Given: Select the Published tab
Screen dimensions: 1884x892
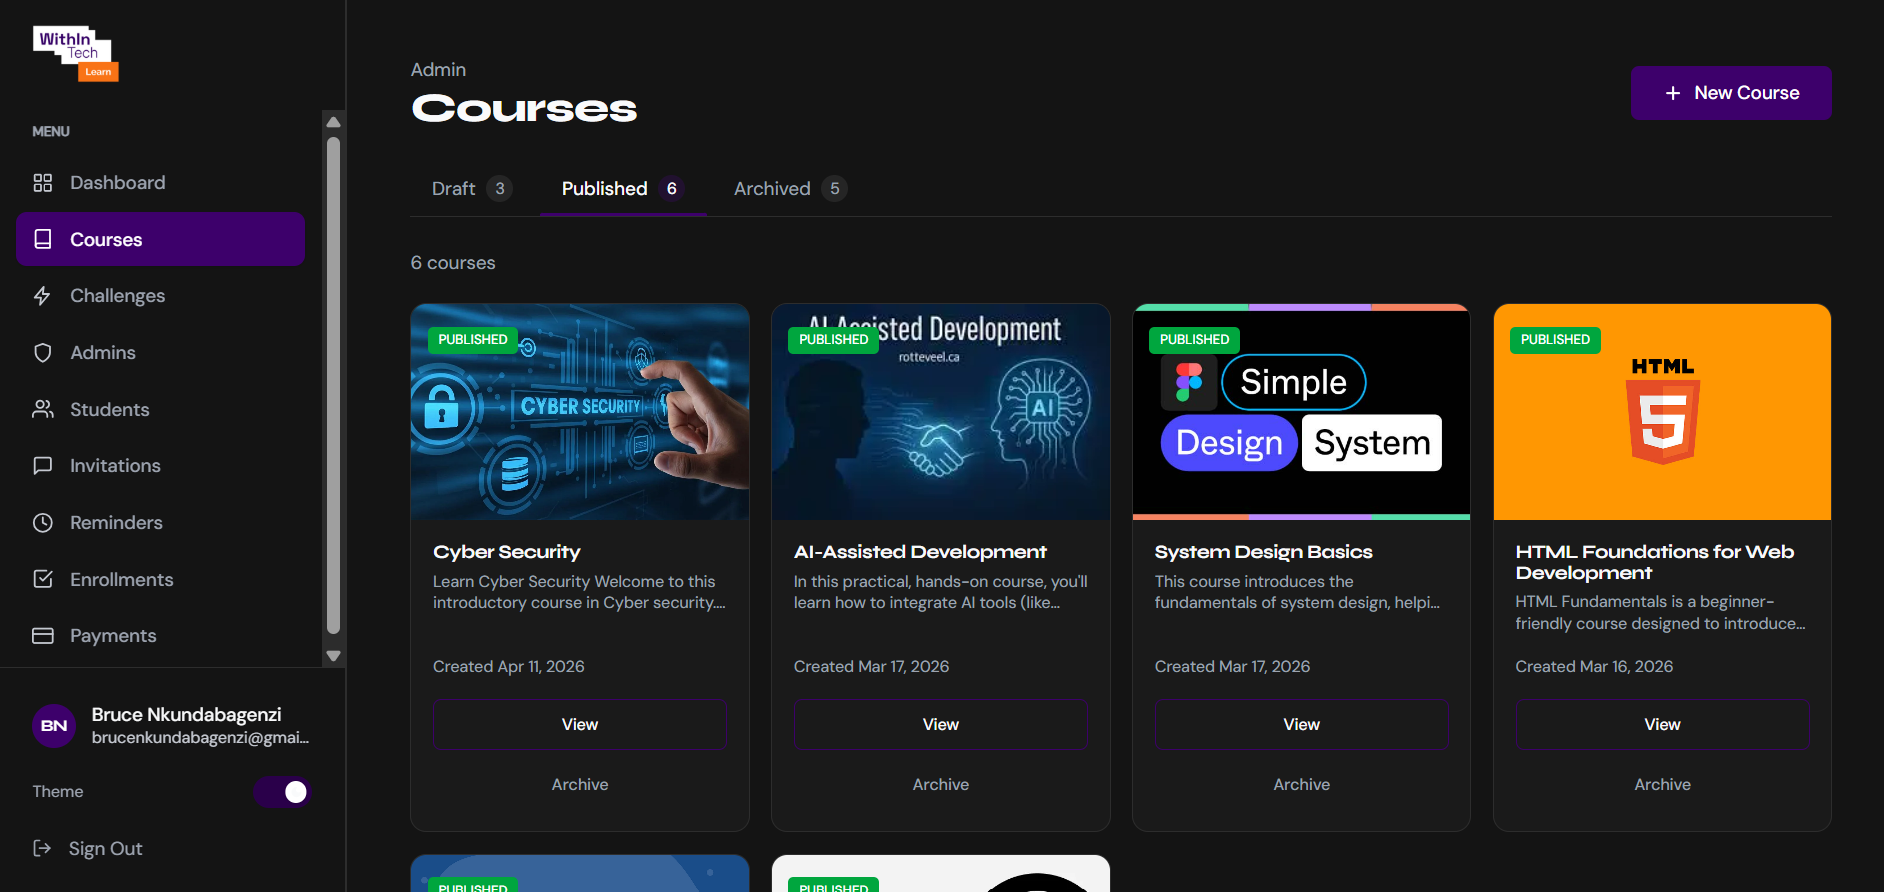Looking at the screenshot, I should tap(623, 189).
